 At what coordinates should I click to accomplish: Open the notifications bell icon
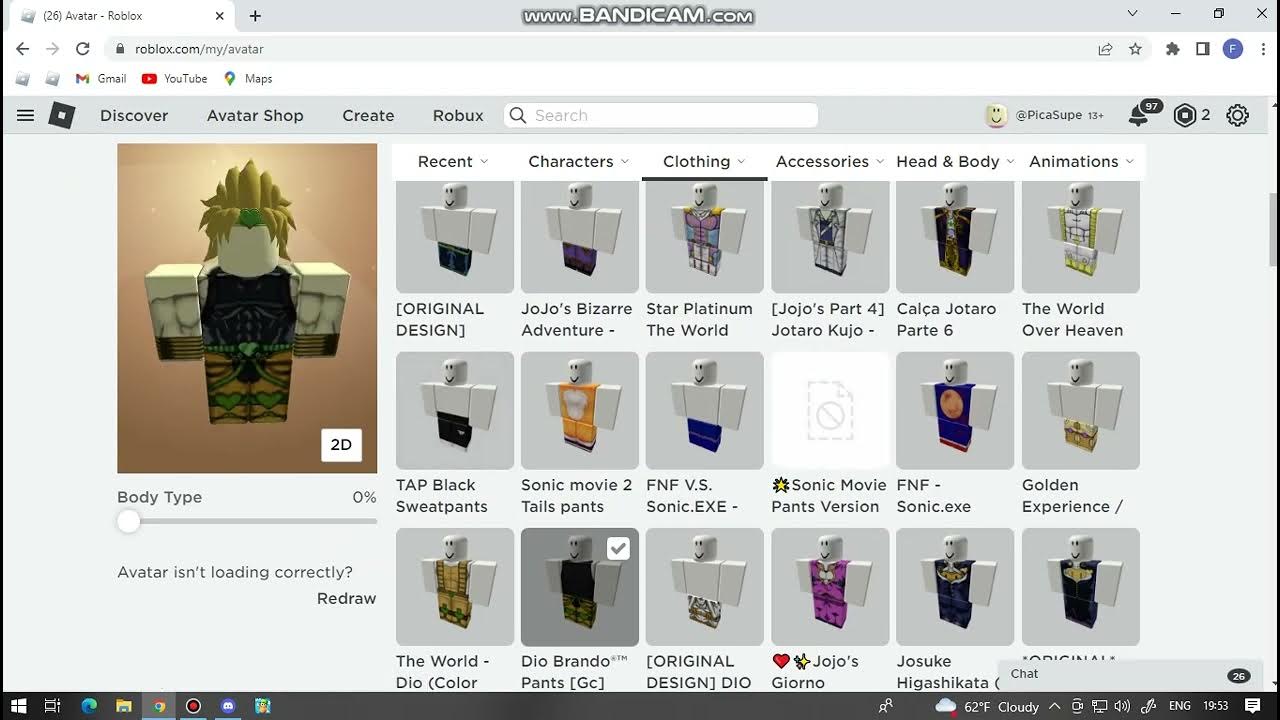pyautogui.click(x=1138, y=116)
